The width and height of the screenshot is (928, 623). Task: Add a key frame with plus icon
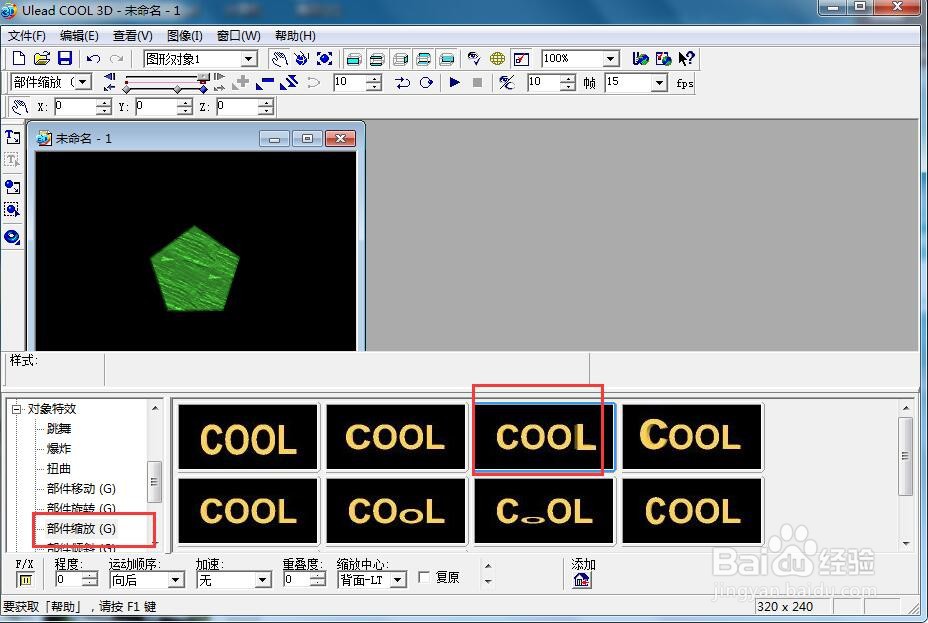click(x=241, y=82)
